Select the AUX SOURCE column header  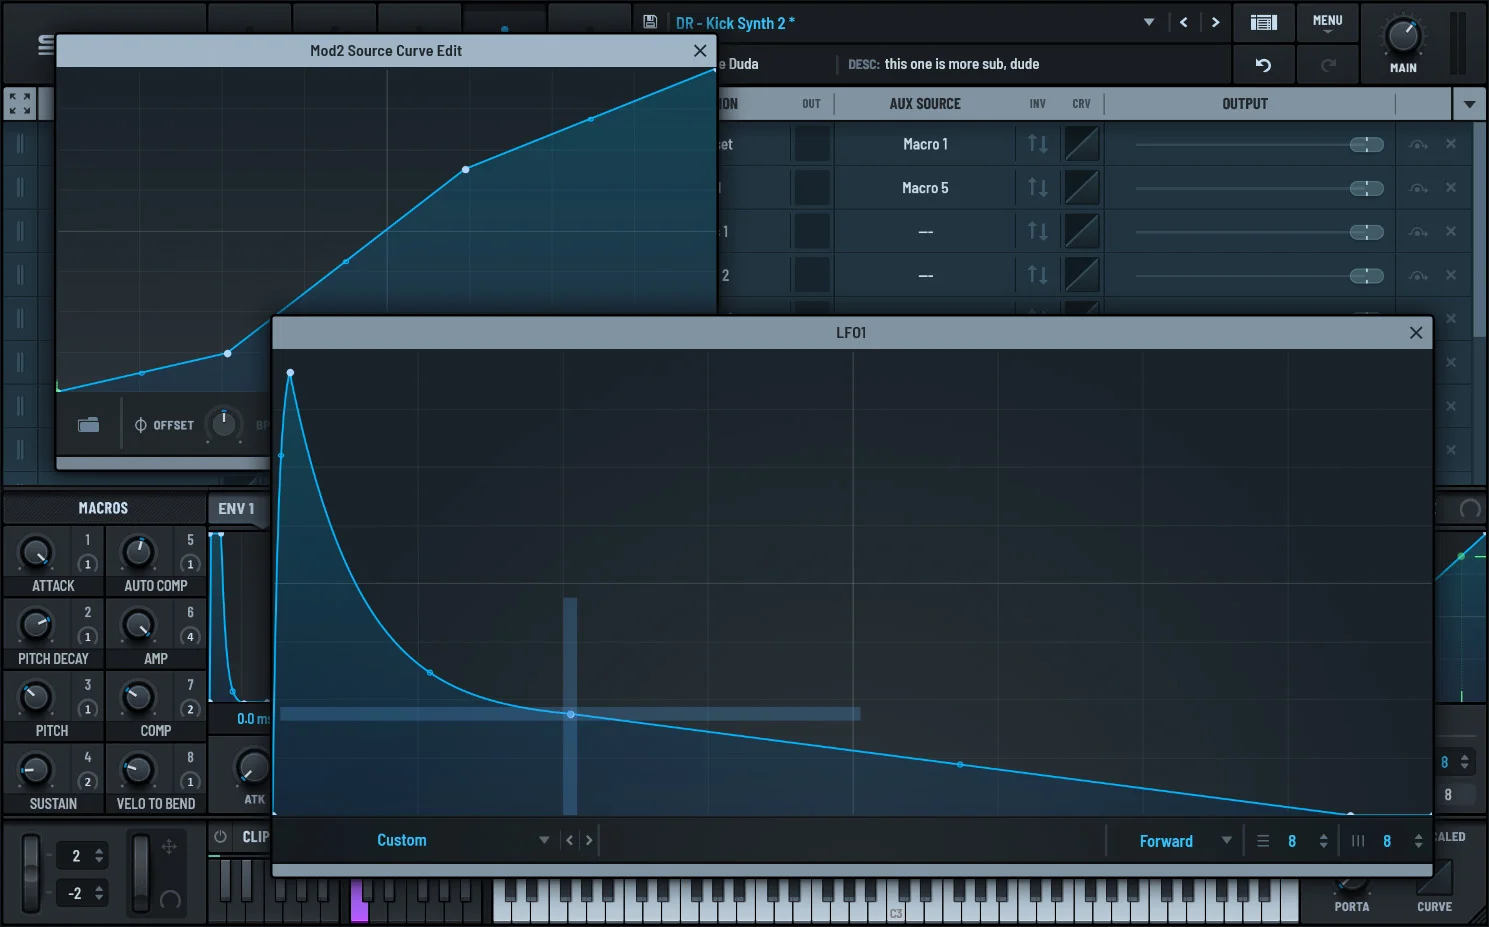pos(925,104)
